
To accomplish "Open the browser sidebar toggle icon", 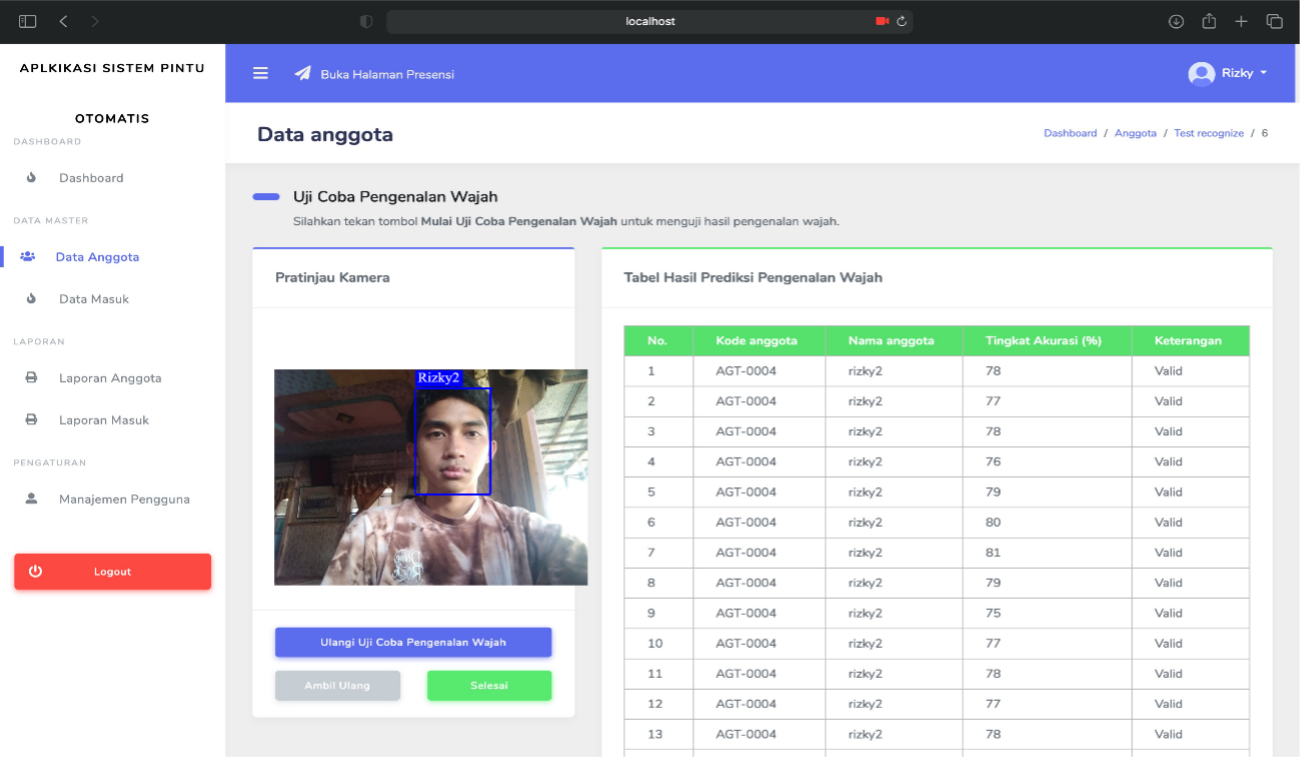I will [27, 21].
